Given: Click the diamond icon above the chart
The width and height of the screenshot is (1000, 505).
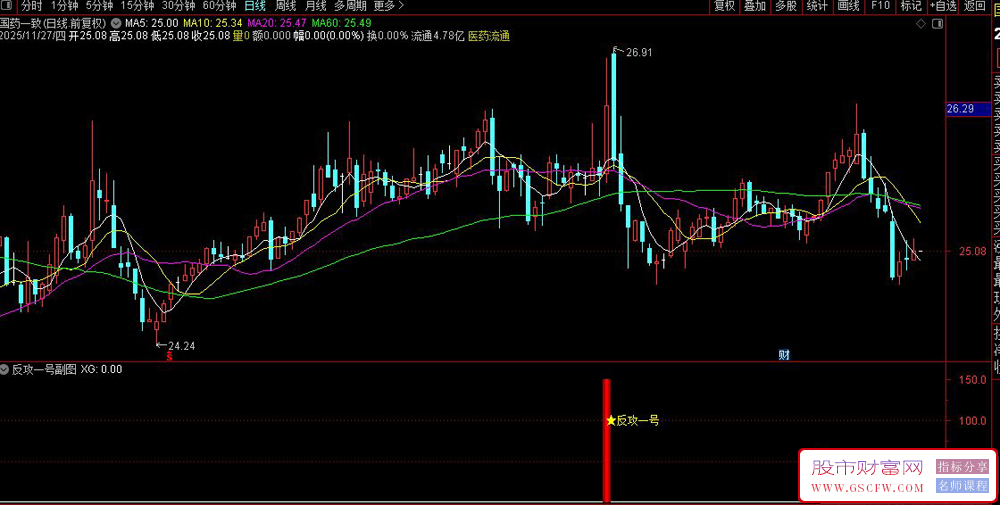Looking at the screenshot, I should click(920, 24).
